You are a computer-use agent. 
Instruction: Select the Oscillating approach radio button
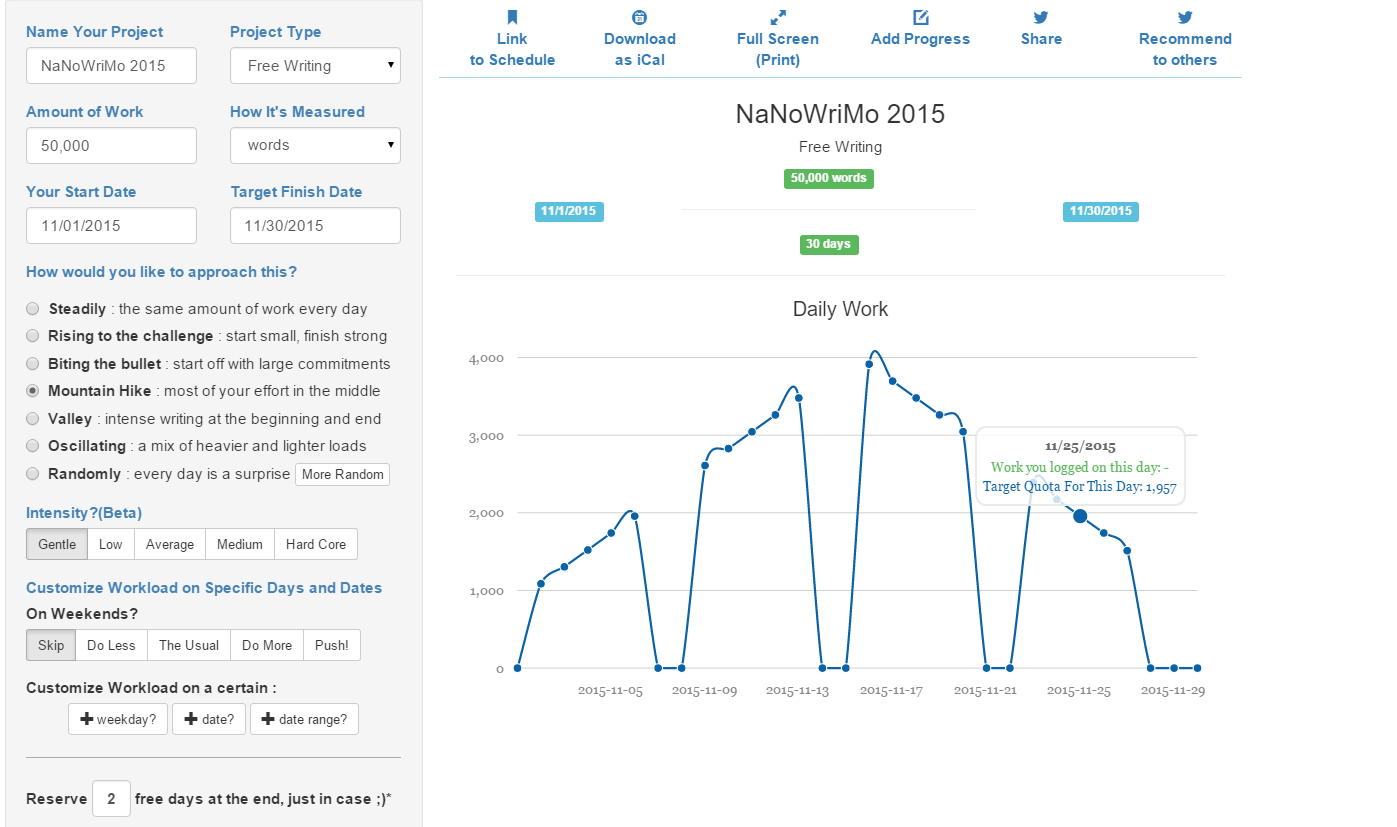[33, 446]
